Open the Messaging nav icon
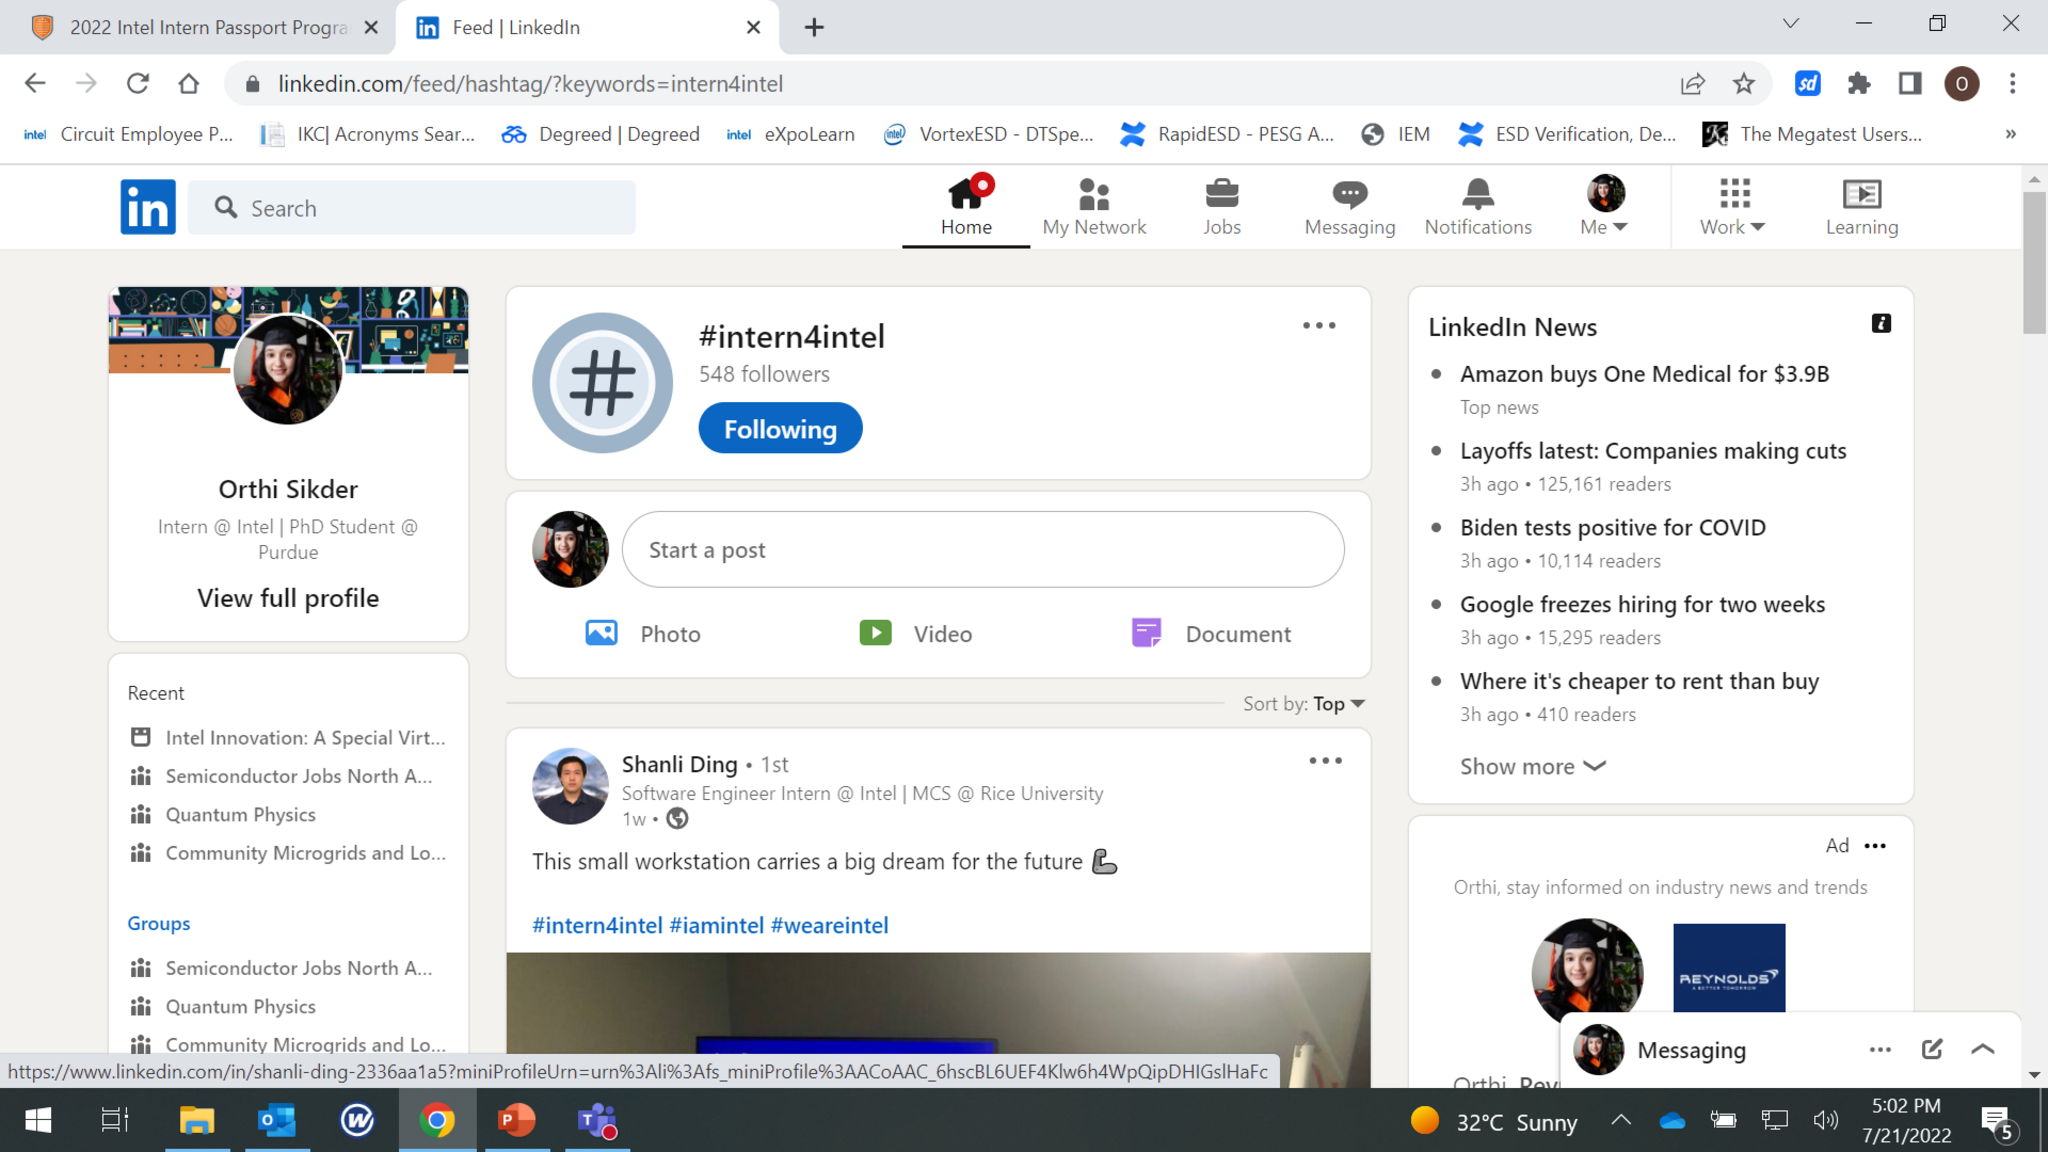Viewport: 2048px width, 1152px height. (x=1349, y=194)
